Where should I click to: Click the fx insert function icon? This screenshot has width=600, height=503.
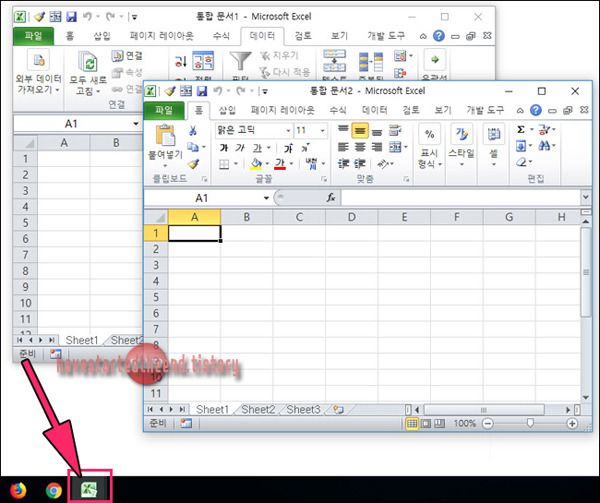click(x=331, y=198)
